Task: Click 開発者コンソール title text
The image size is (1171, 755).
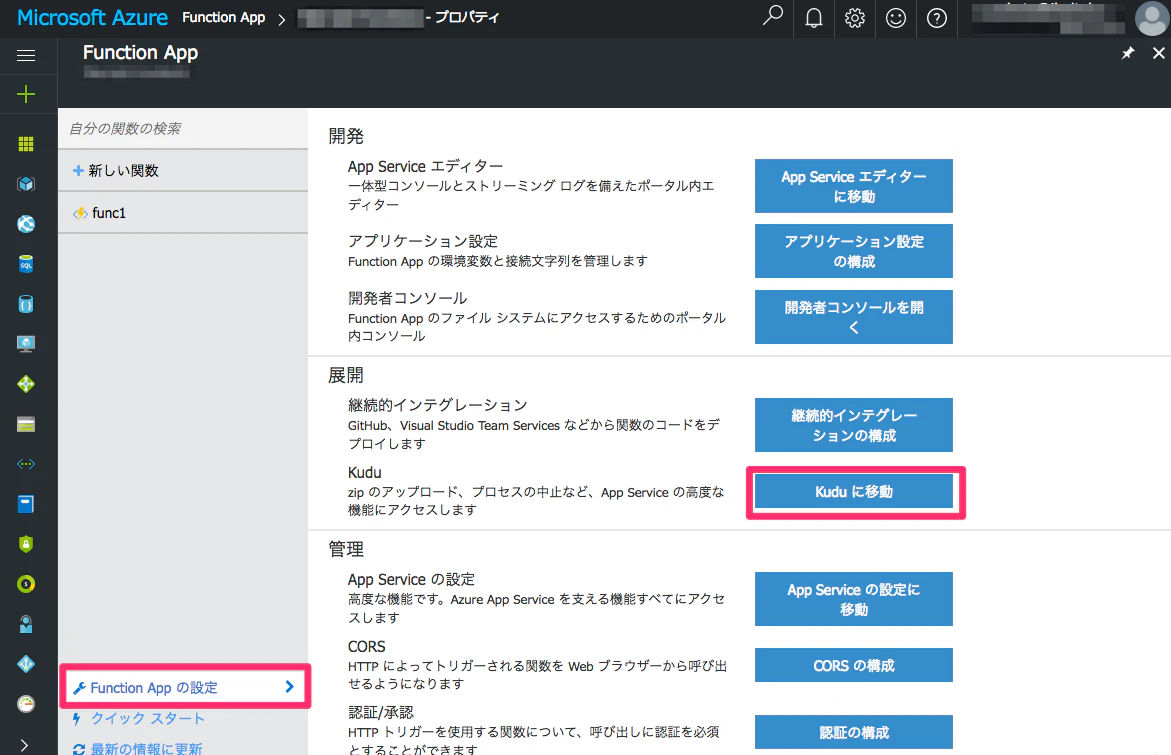Action: click(407, 298)
